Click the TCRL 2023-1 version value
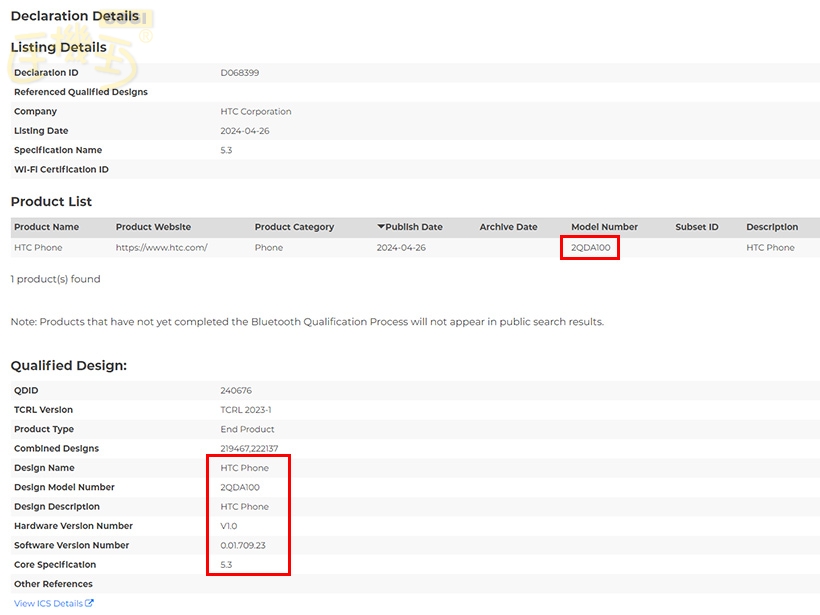Image resolution: width=820 pixels, height=615 pixels. tap(246, 410)
